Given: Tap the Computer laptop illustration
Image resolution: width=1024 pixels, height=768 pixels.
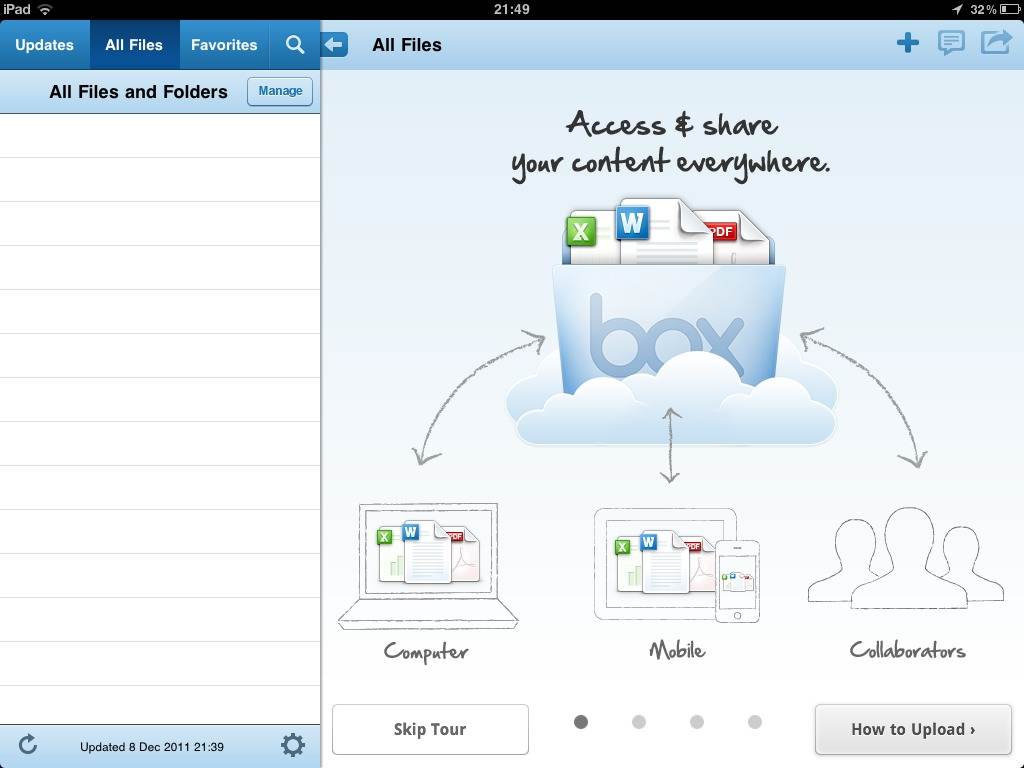Looking at the screenshot, I should coord(428,566).
